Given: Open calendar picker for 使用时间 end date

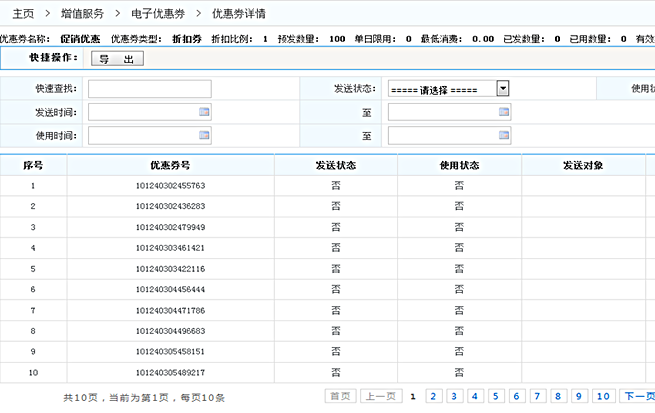Looking at the screenshot, I should (504, 134).
